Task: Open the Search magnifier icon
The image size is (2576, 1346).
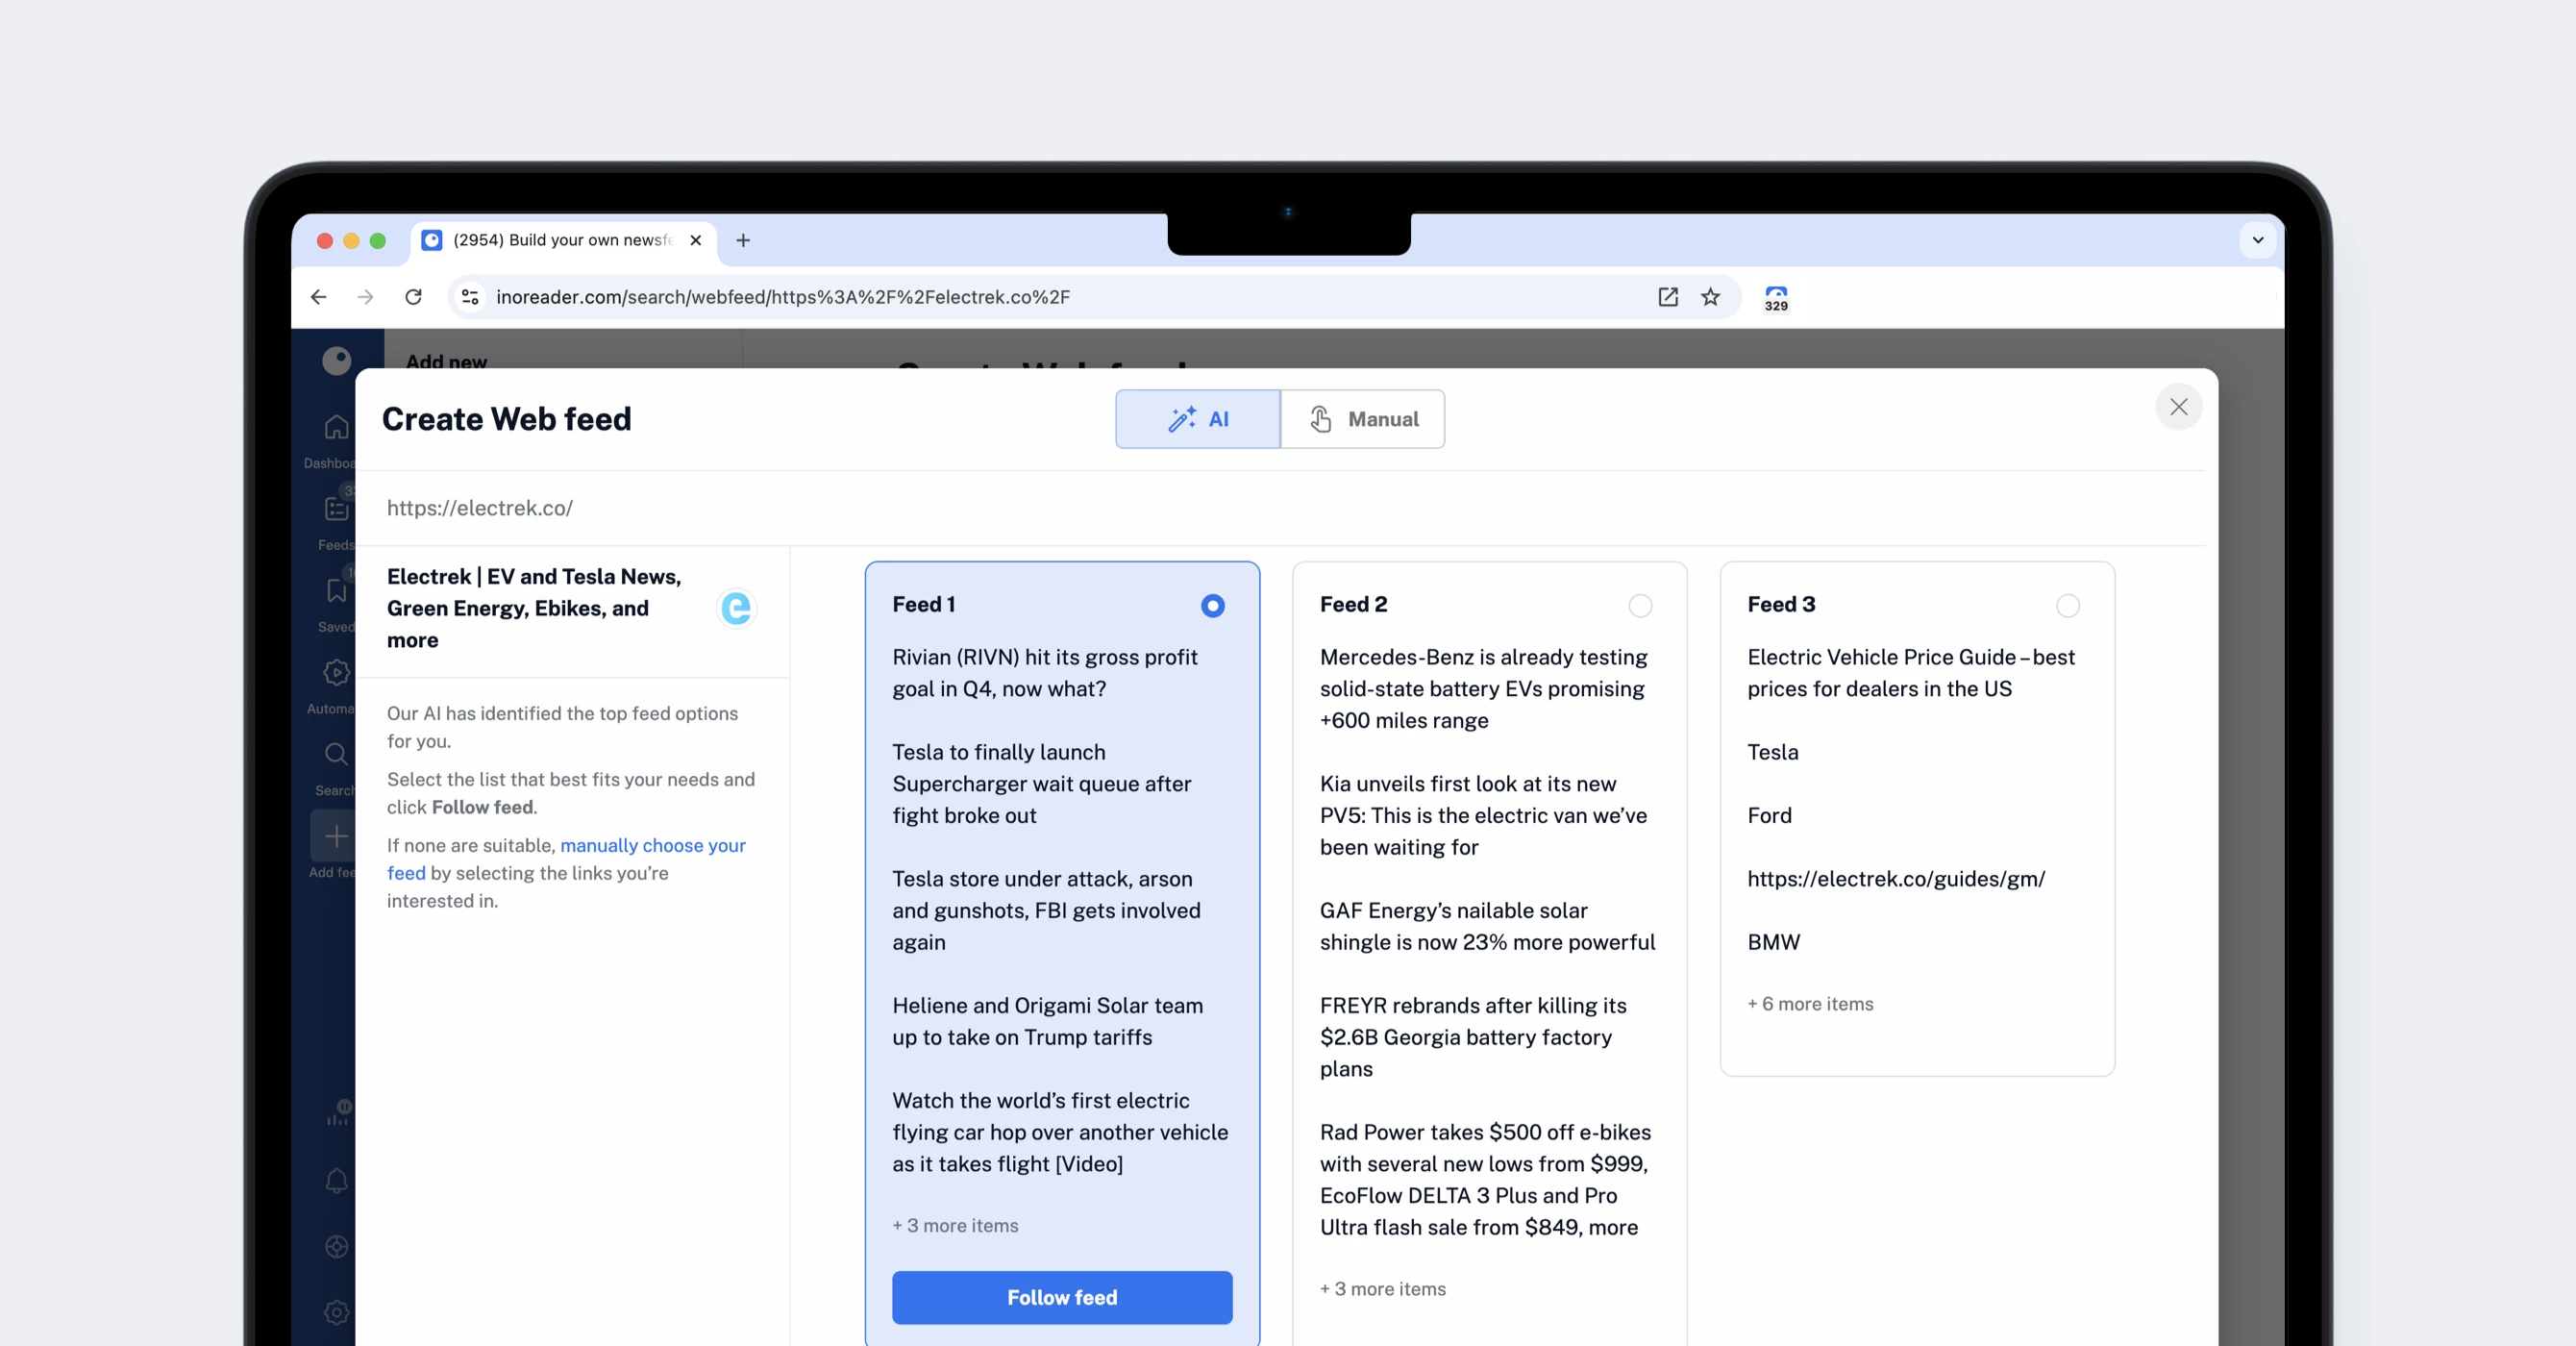Action: click(337, 754)
